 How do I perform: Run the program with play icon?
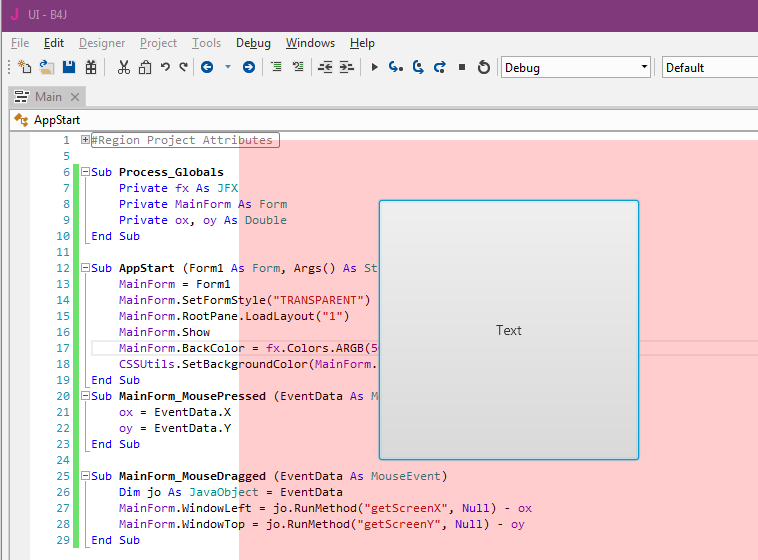375,67
